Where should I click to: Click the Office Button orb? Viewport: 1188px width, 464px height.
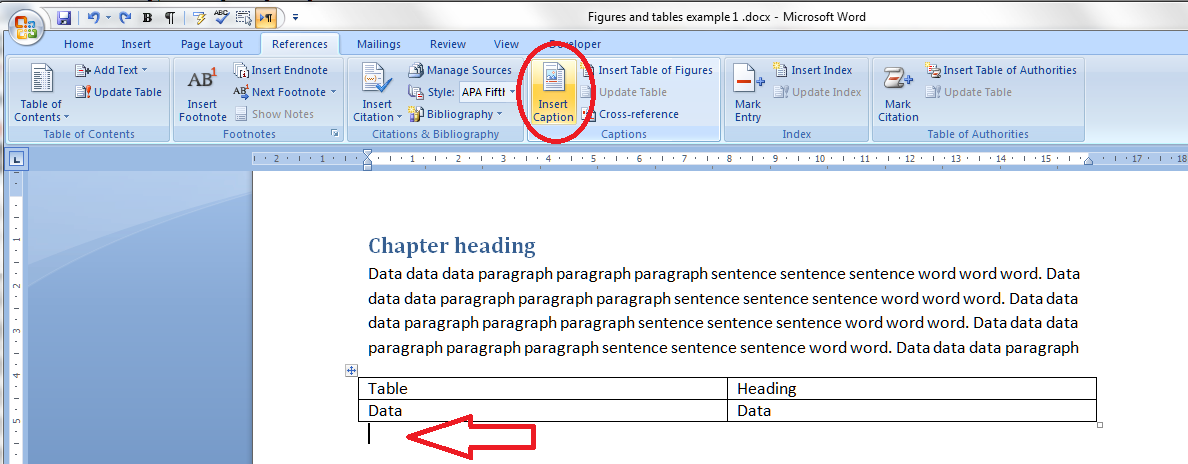click(26, 25)
